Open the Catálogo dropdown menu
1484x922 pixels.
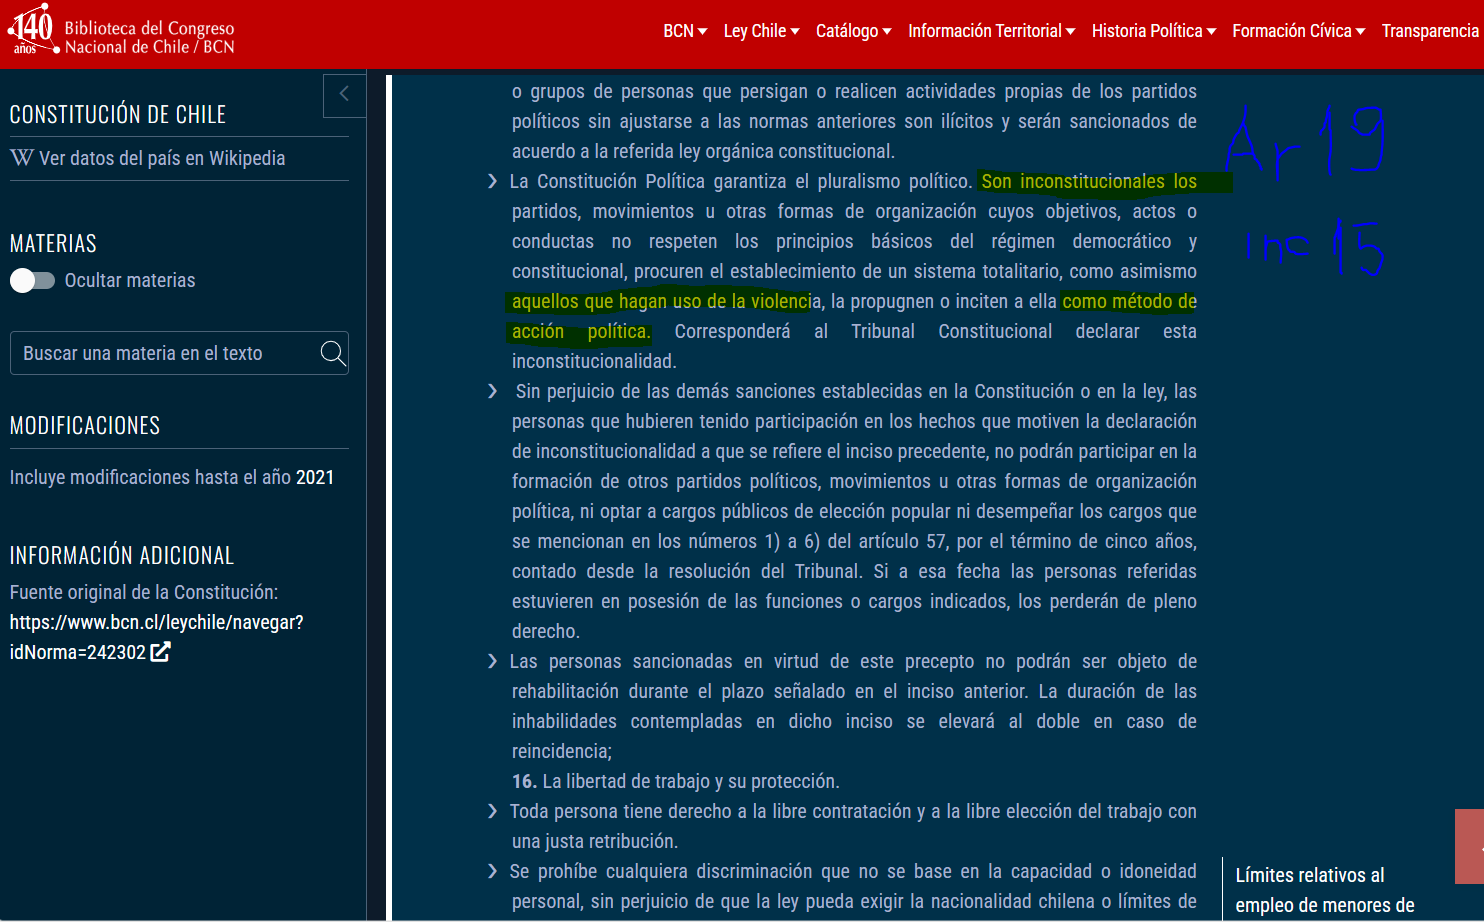coord(853,31)
